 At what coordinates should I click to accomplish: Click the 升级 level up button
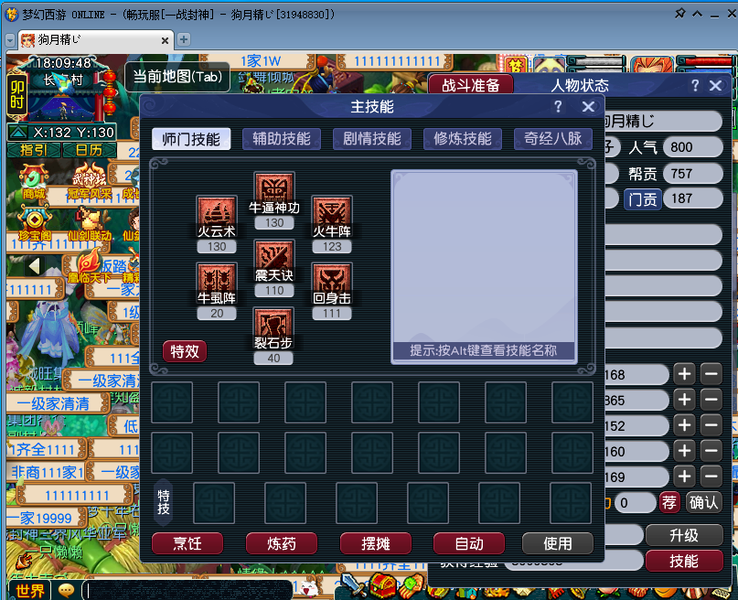(684, 535)
